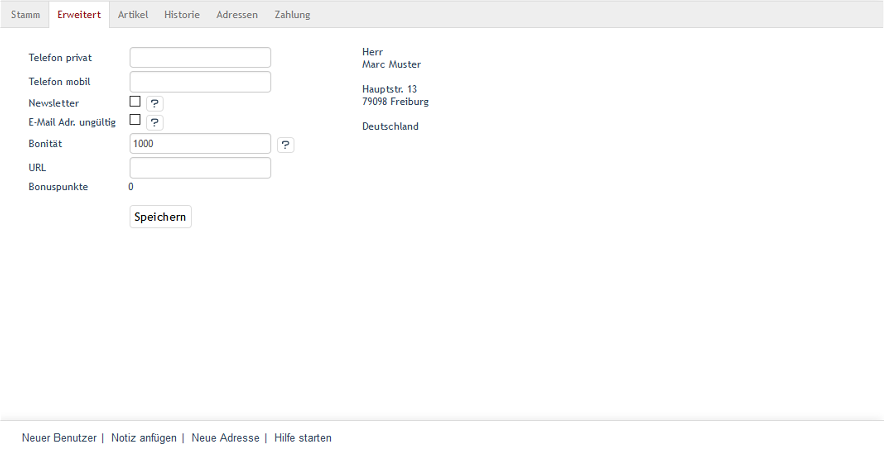Open the Adressen tab

coord(237,15)
